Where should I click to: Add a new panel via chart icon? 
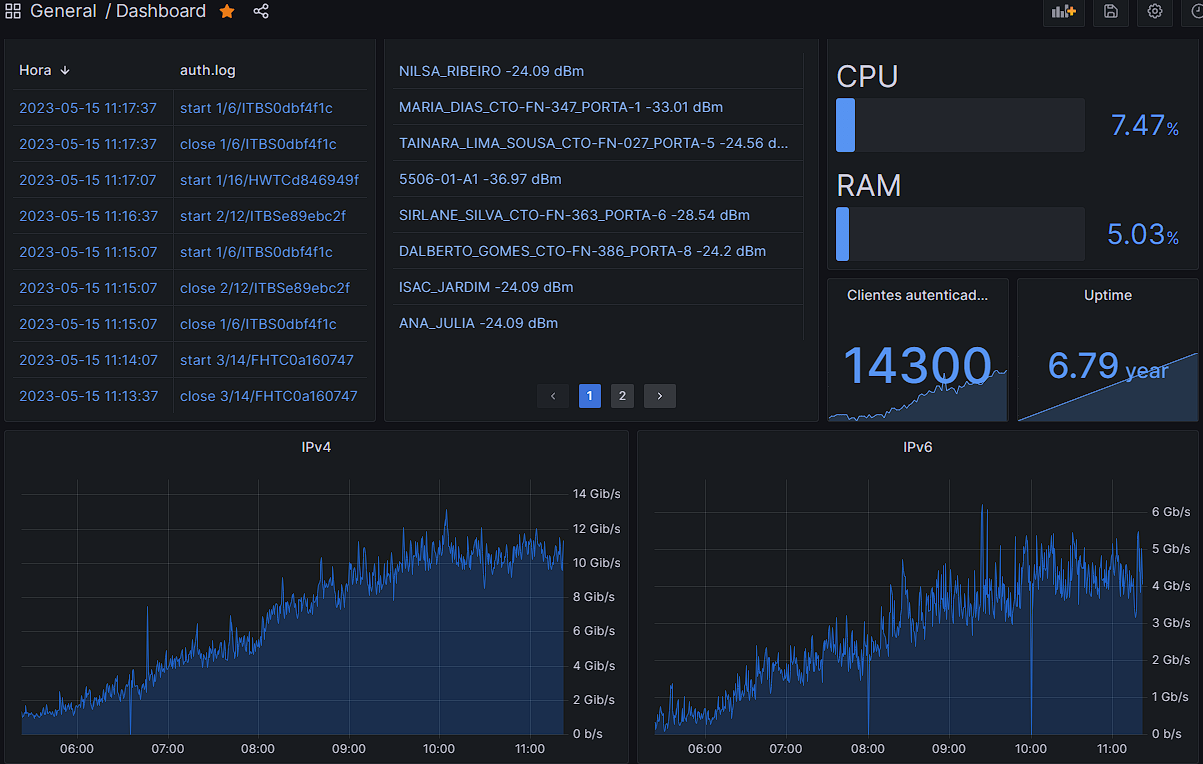pyautogui.click(x=1063, y=11)
